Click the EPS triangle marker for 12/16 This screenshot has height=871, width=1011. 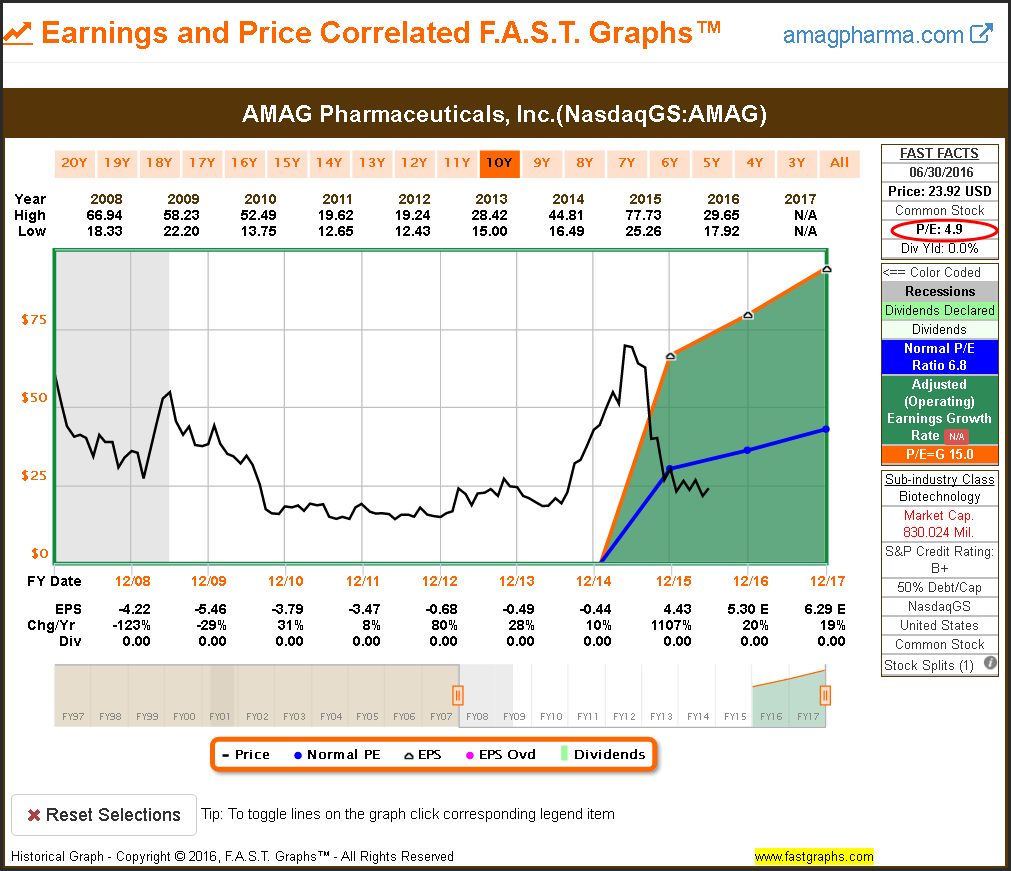[x=748, y=314]
